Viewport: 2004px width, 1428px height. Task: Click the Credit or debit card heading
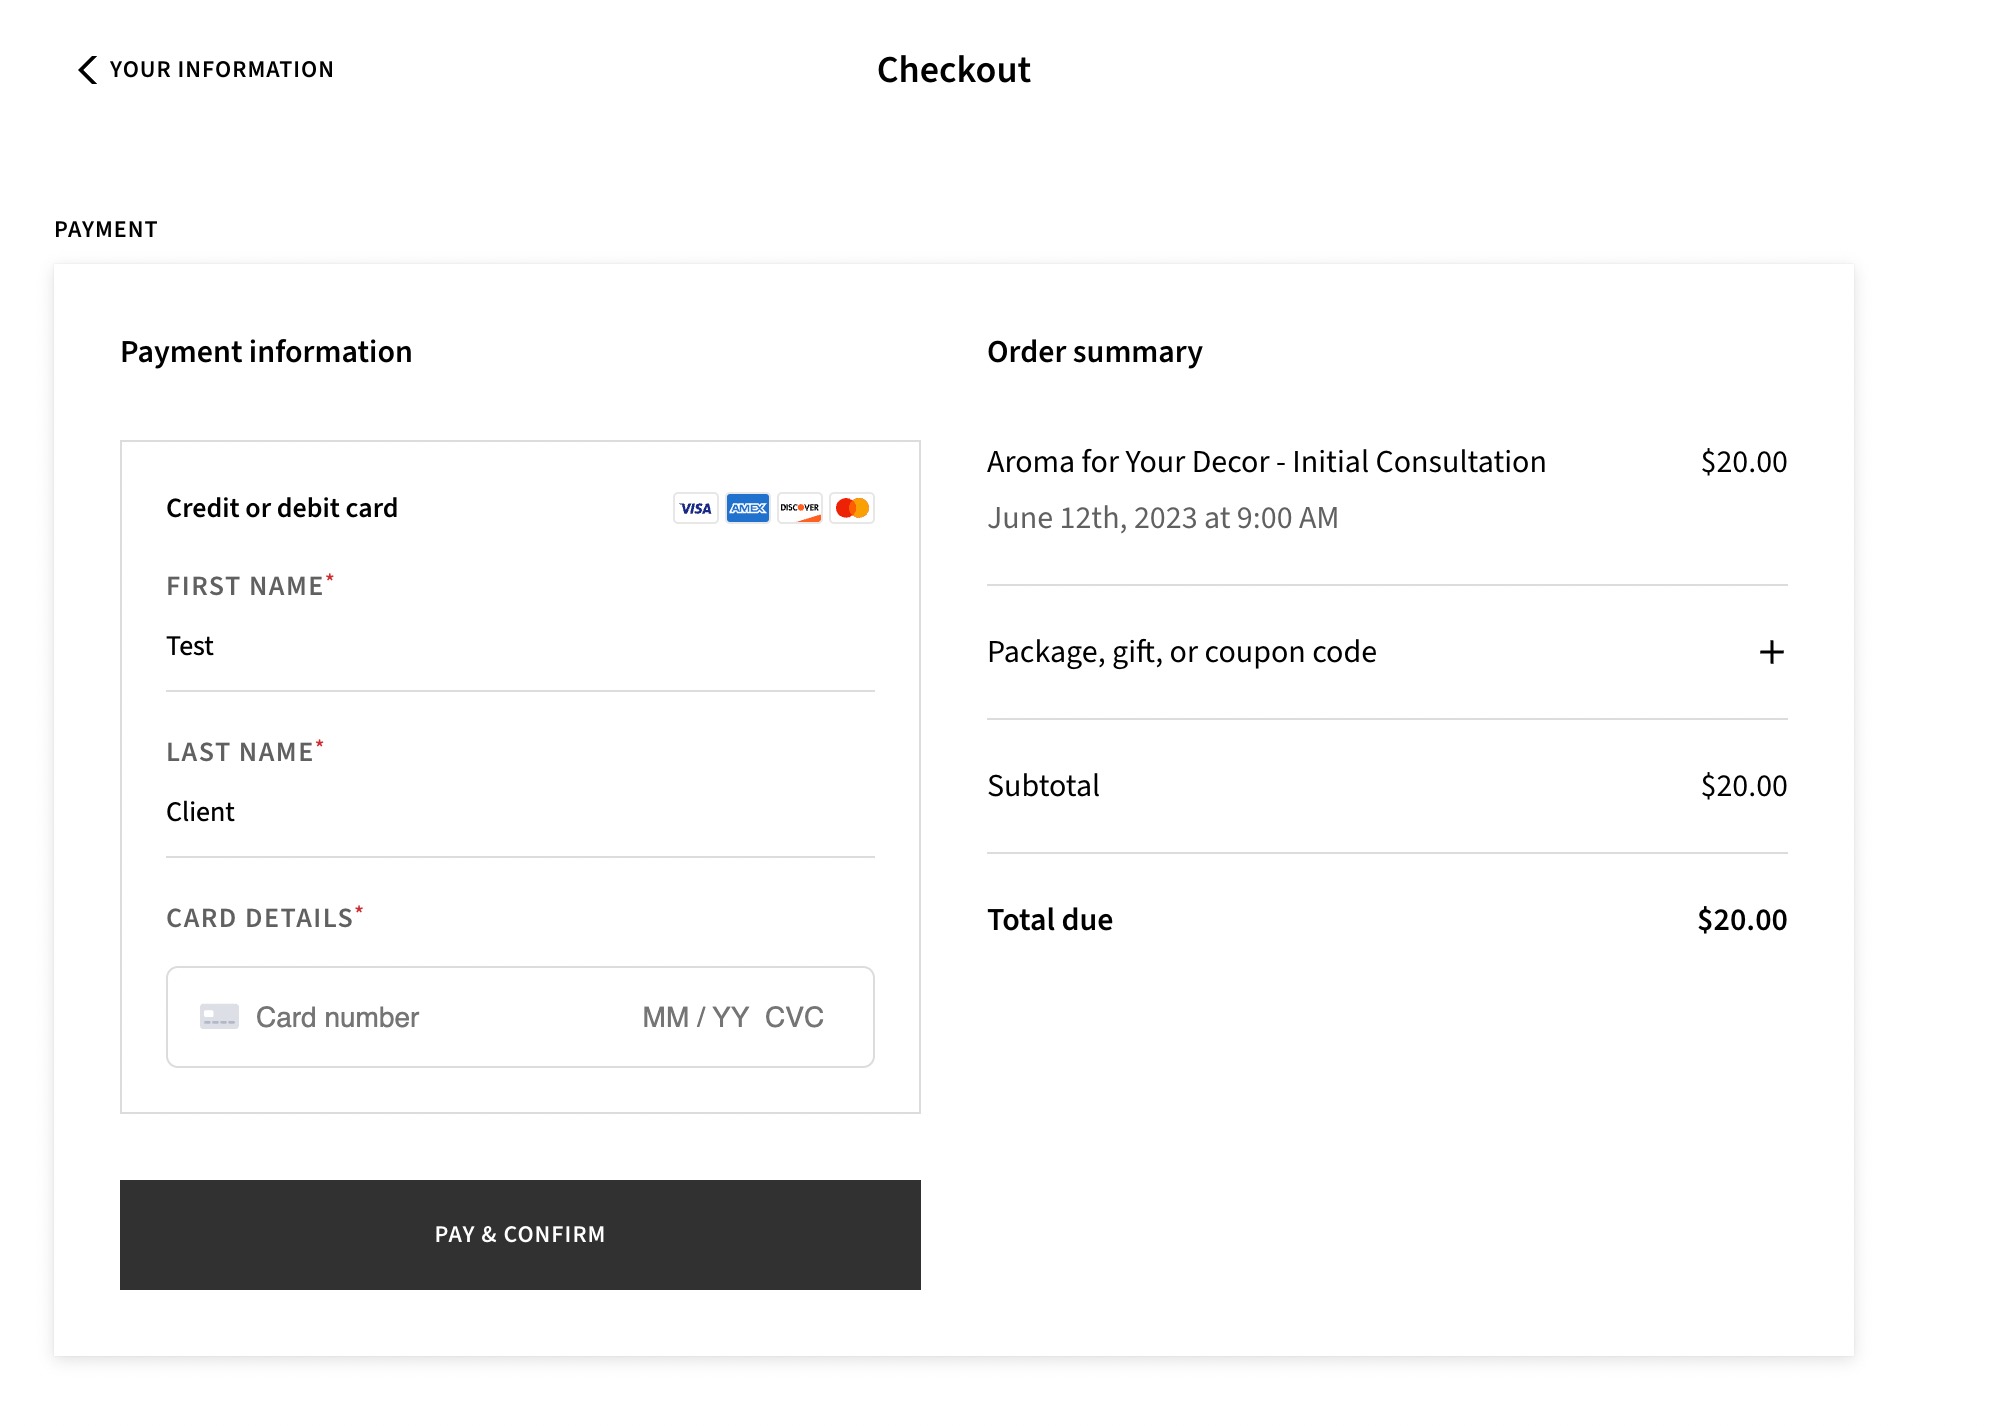[x=282, y=508]
